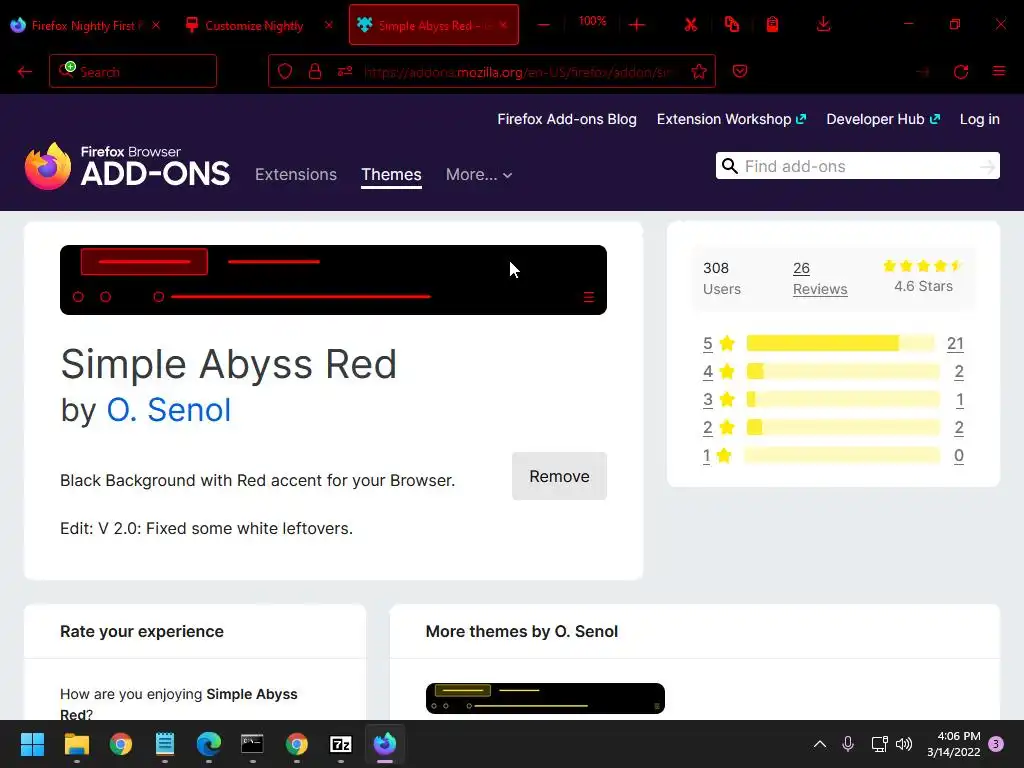This screenshot has height=768, width=1024.
Task: Open the Command Prompt taskbar icon
Action: click(252, 744)
